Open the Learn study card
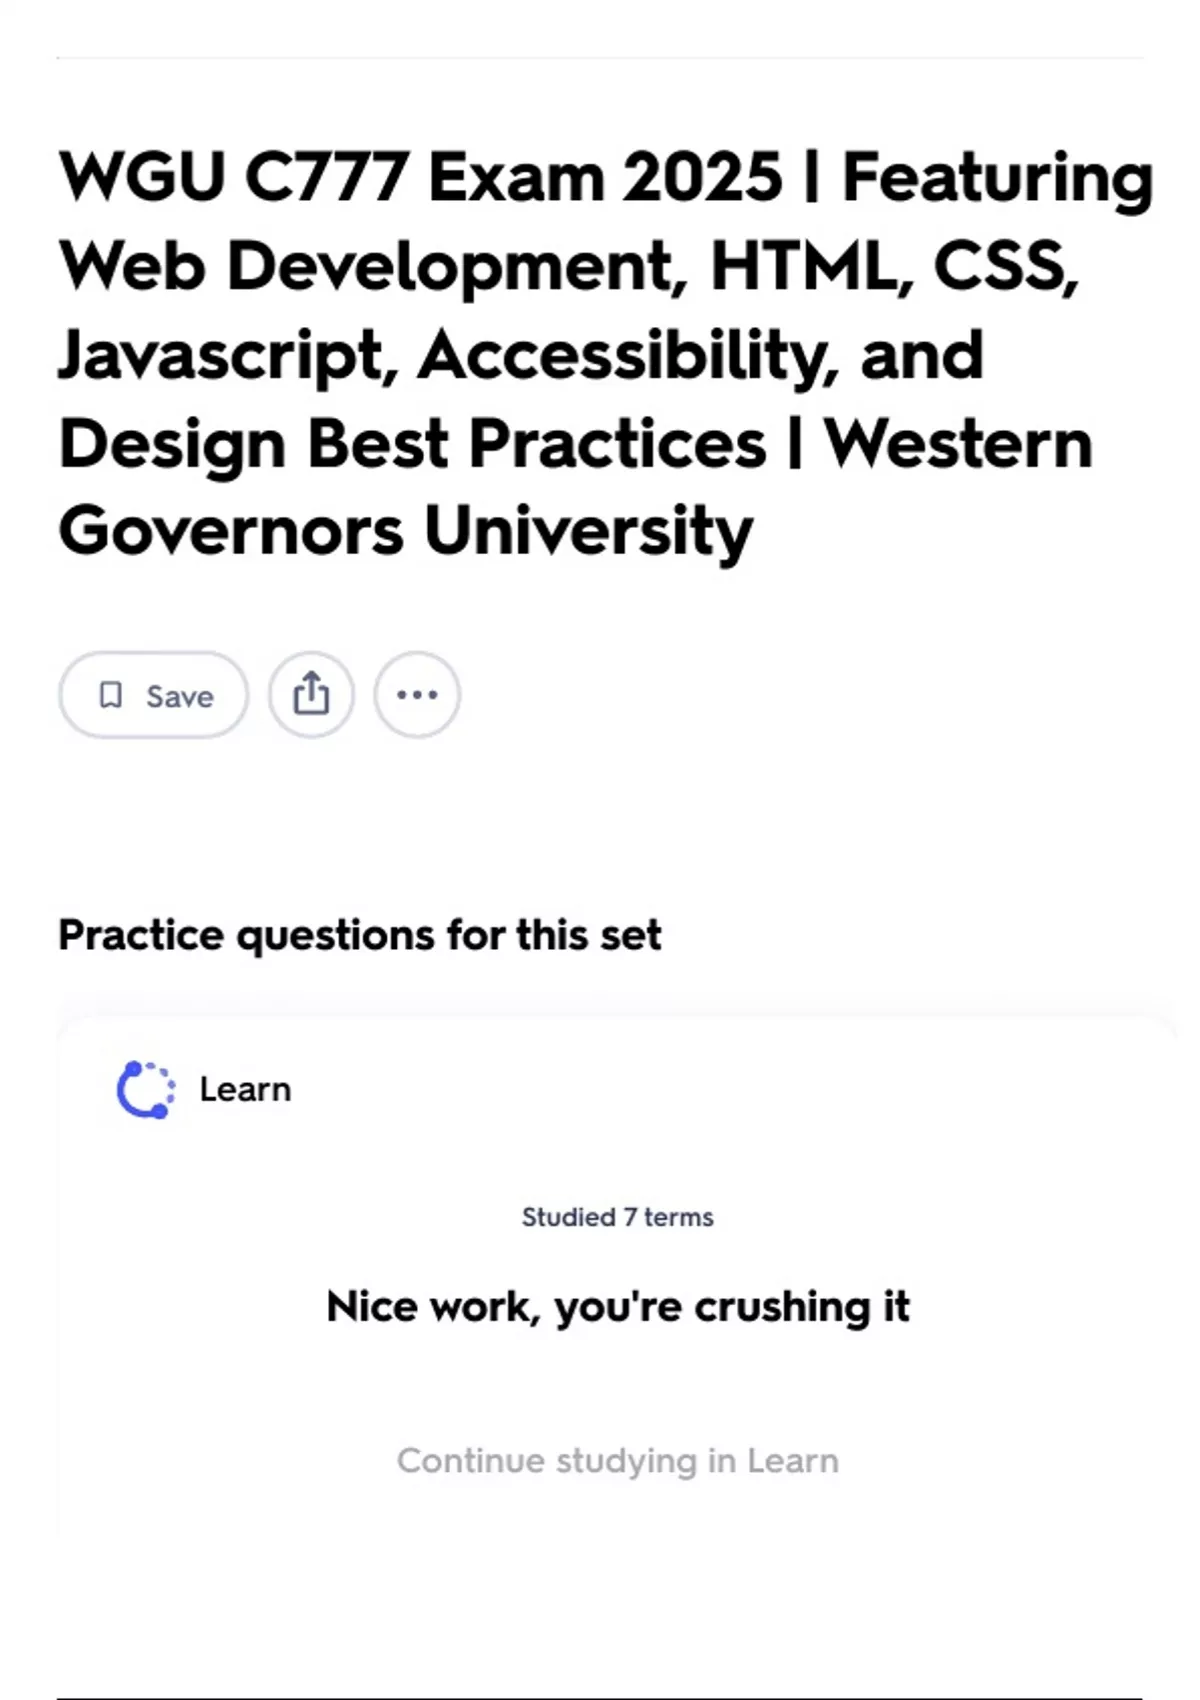Screen dimensions: 1200x1700 [x=617, y=1280]
